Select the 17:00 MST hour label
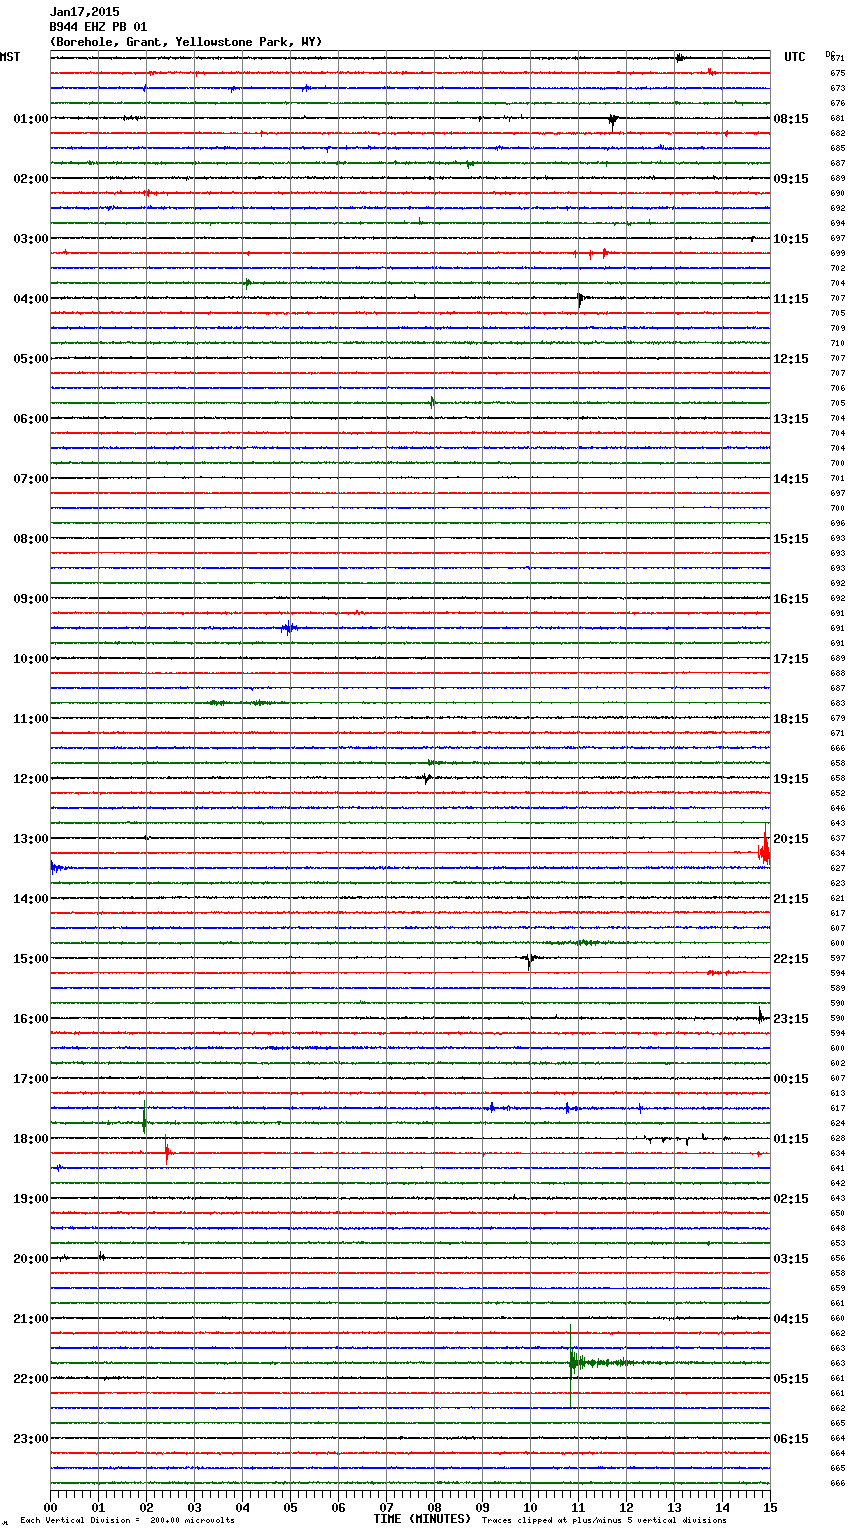This screenshot has height=1534, width=850. point(31,1078)
